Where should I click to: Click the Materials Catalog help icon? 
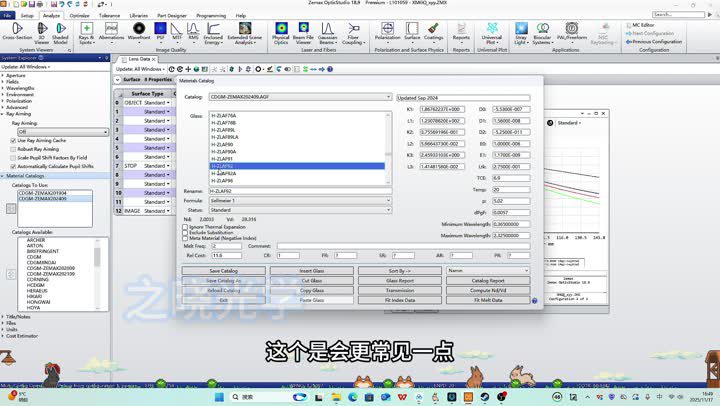(x=534, y=301)
